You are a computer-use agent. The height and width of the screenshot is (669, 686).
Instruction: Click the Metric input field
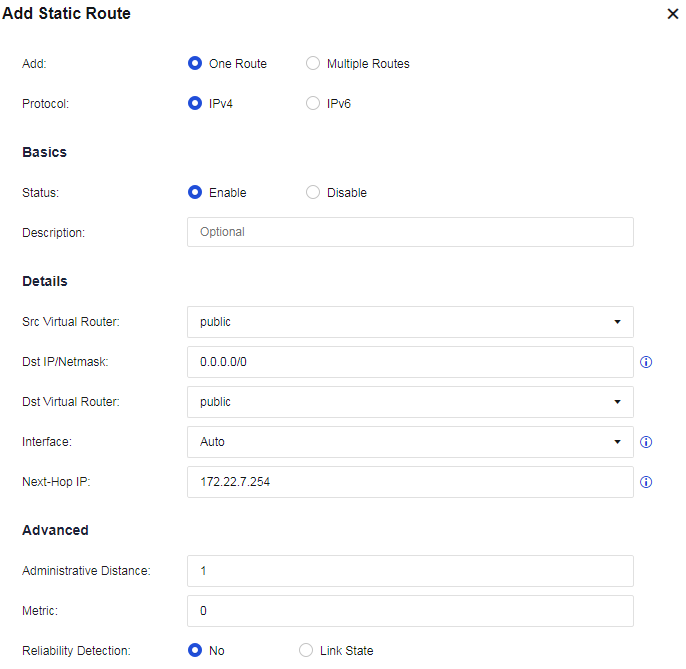410,610
